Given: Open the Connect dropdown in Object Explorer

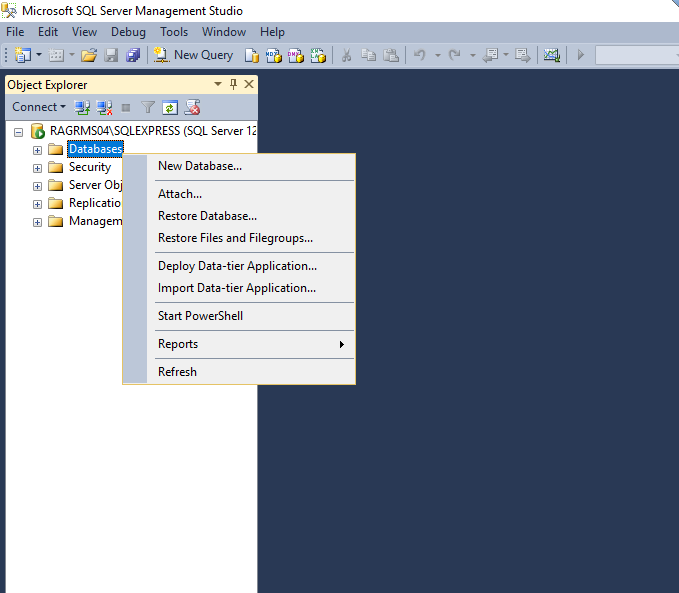Looking at the screenshot, I should (x=39, y=107).
